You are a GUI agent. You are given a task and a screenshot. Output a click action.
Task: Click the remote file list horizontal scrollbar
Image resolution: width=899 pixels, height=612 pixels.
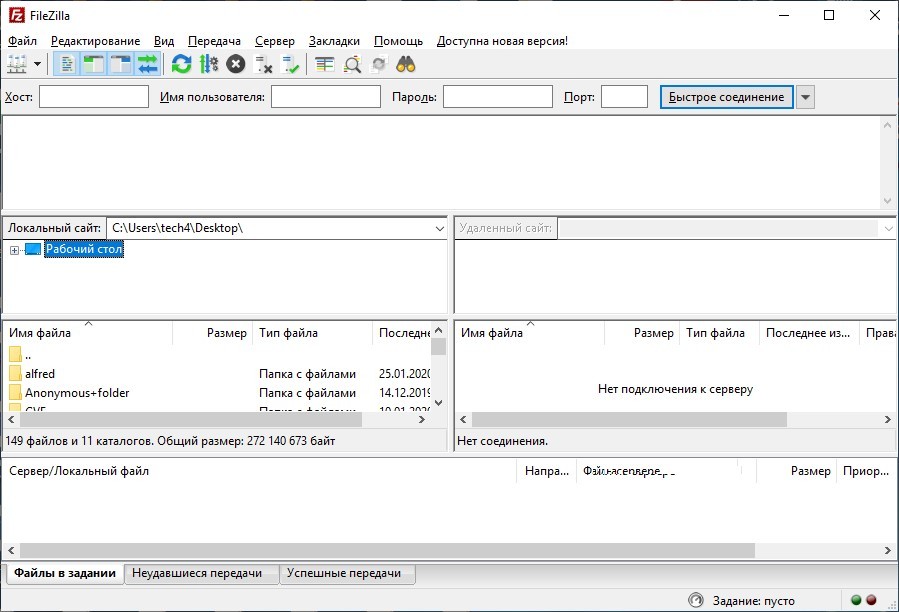tap(629, 420)
